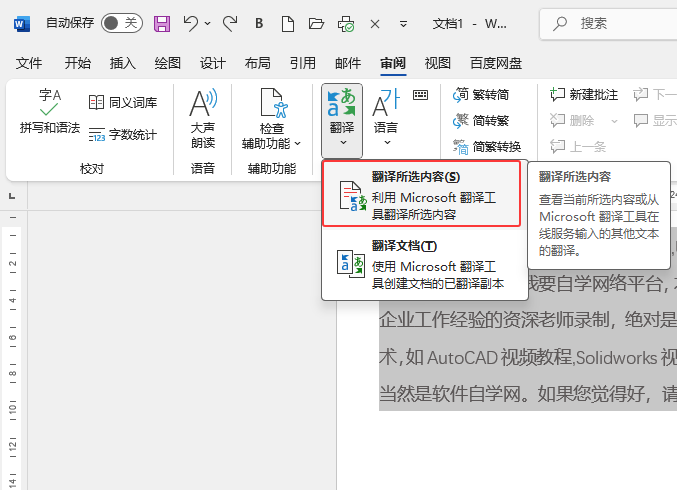Go to previous comment 上一条
This screenshot has width=677, height=490.
(x=578, y=147)
